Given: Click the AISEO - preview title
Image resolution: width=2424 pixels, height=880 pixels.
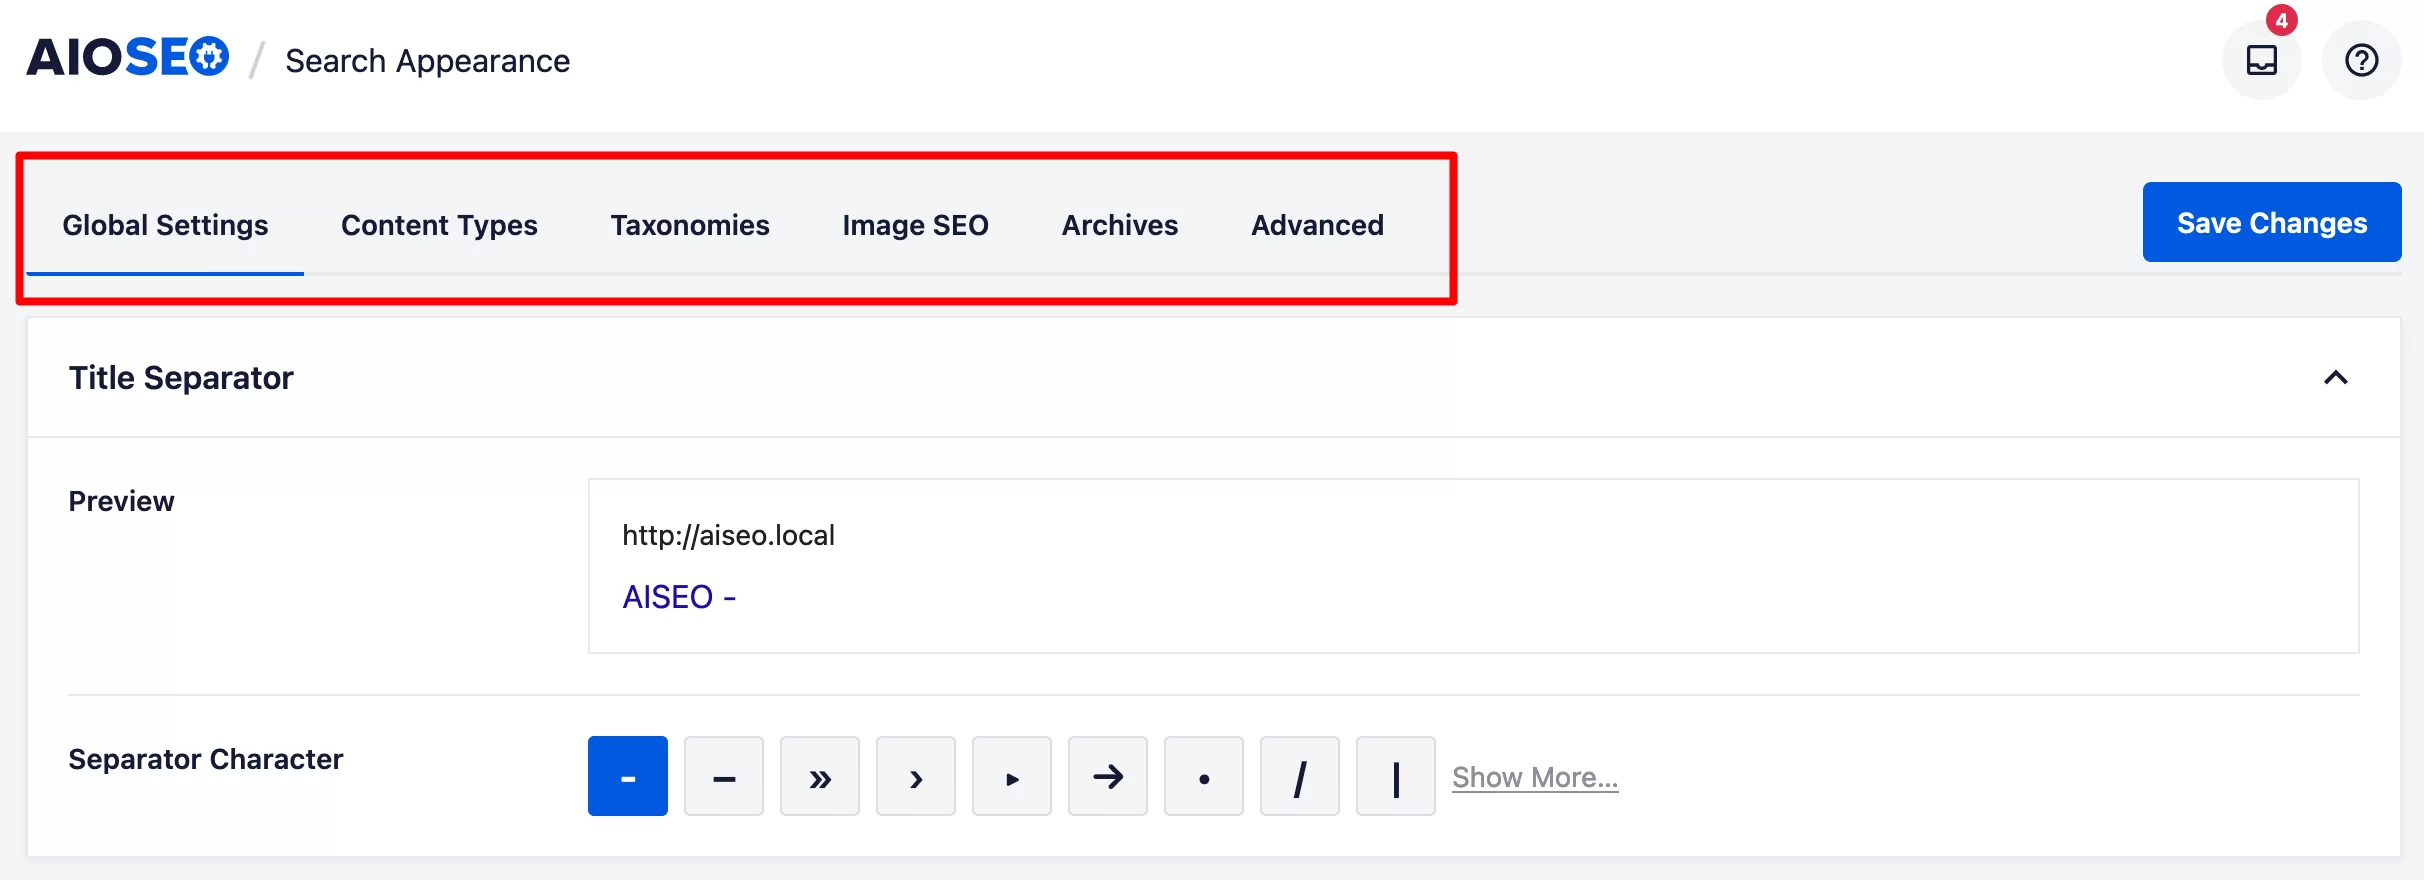Looking at the screenshot, I should (679, 597).
